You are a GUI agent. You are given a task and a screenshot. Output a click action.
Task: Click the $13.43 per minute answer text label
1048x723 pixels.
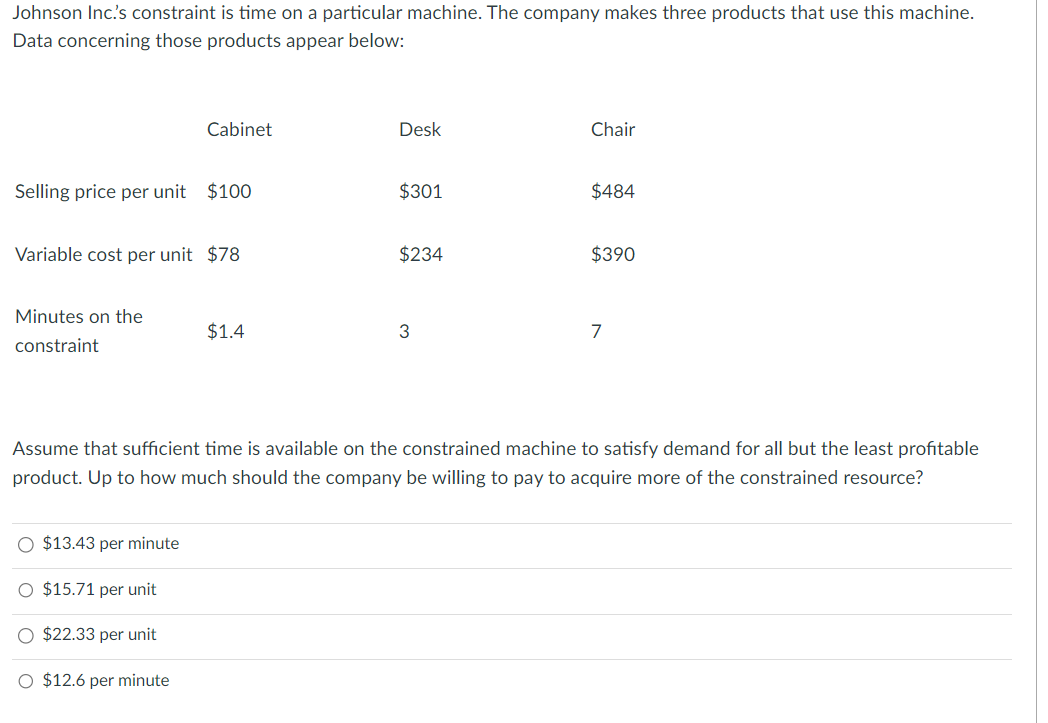click(x=110, y=543)
